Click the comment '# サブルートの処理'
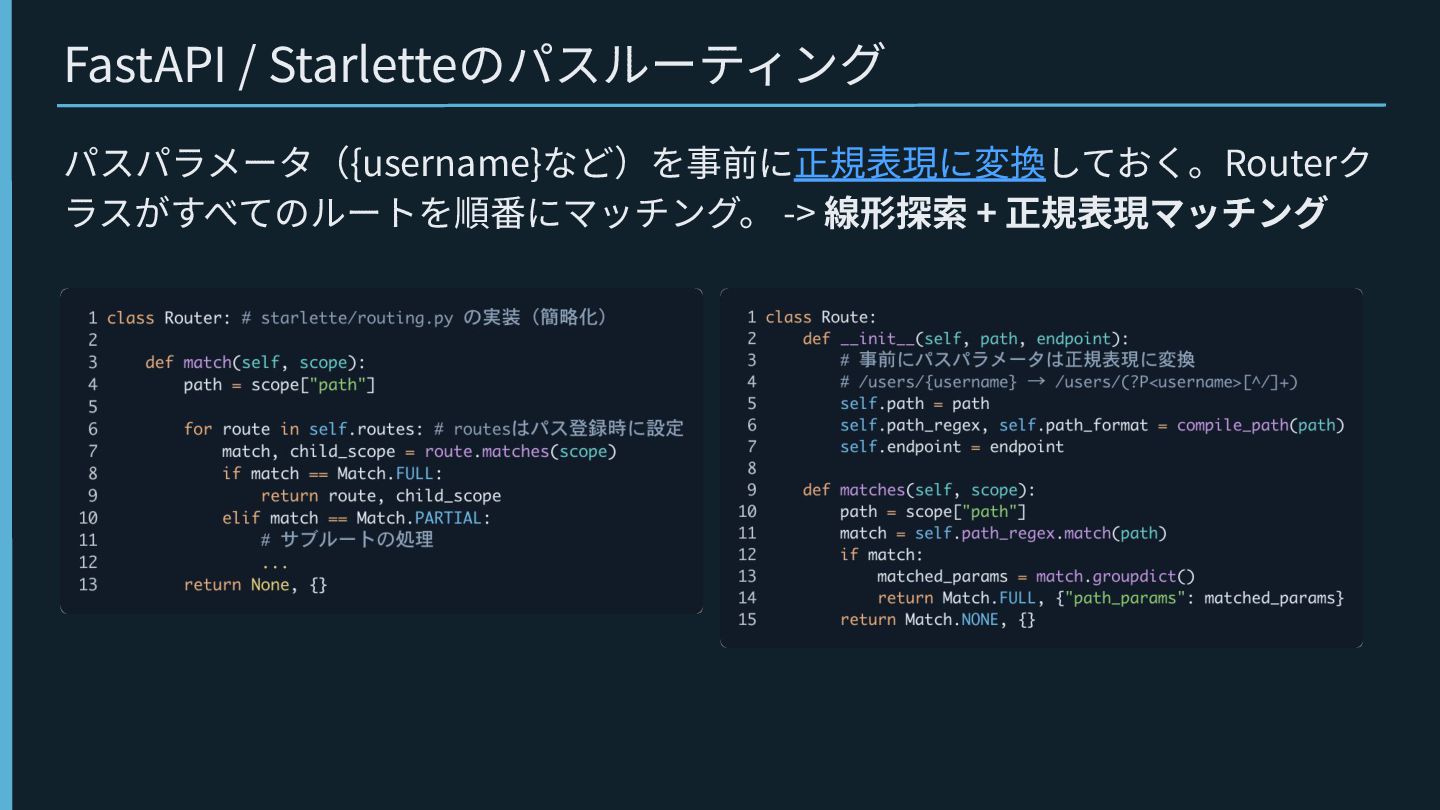This screenshot has width=1440, height=810. [x=346, y=540]
